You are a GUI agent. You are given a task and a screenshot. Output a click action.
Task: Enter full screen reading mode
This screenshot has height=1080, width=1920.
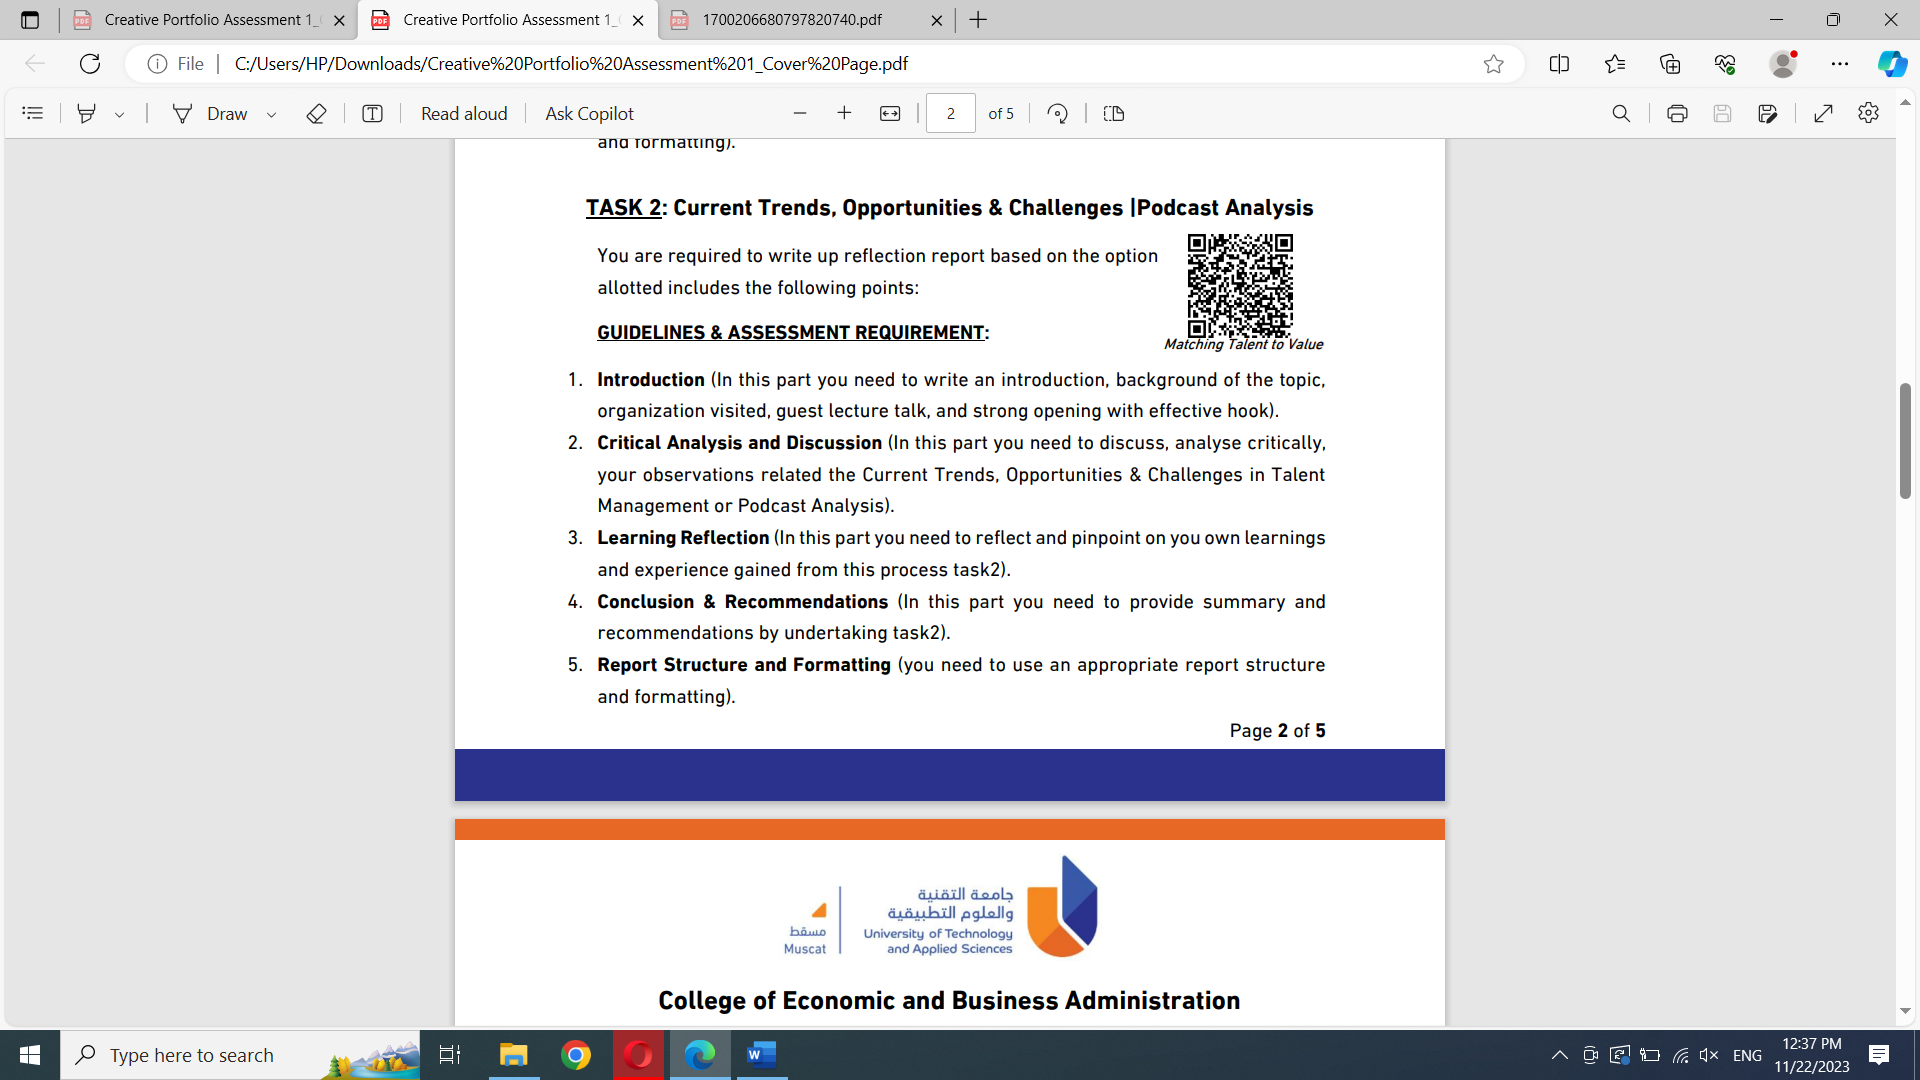[x=1824, y=113]
